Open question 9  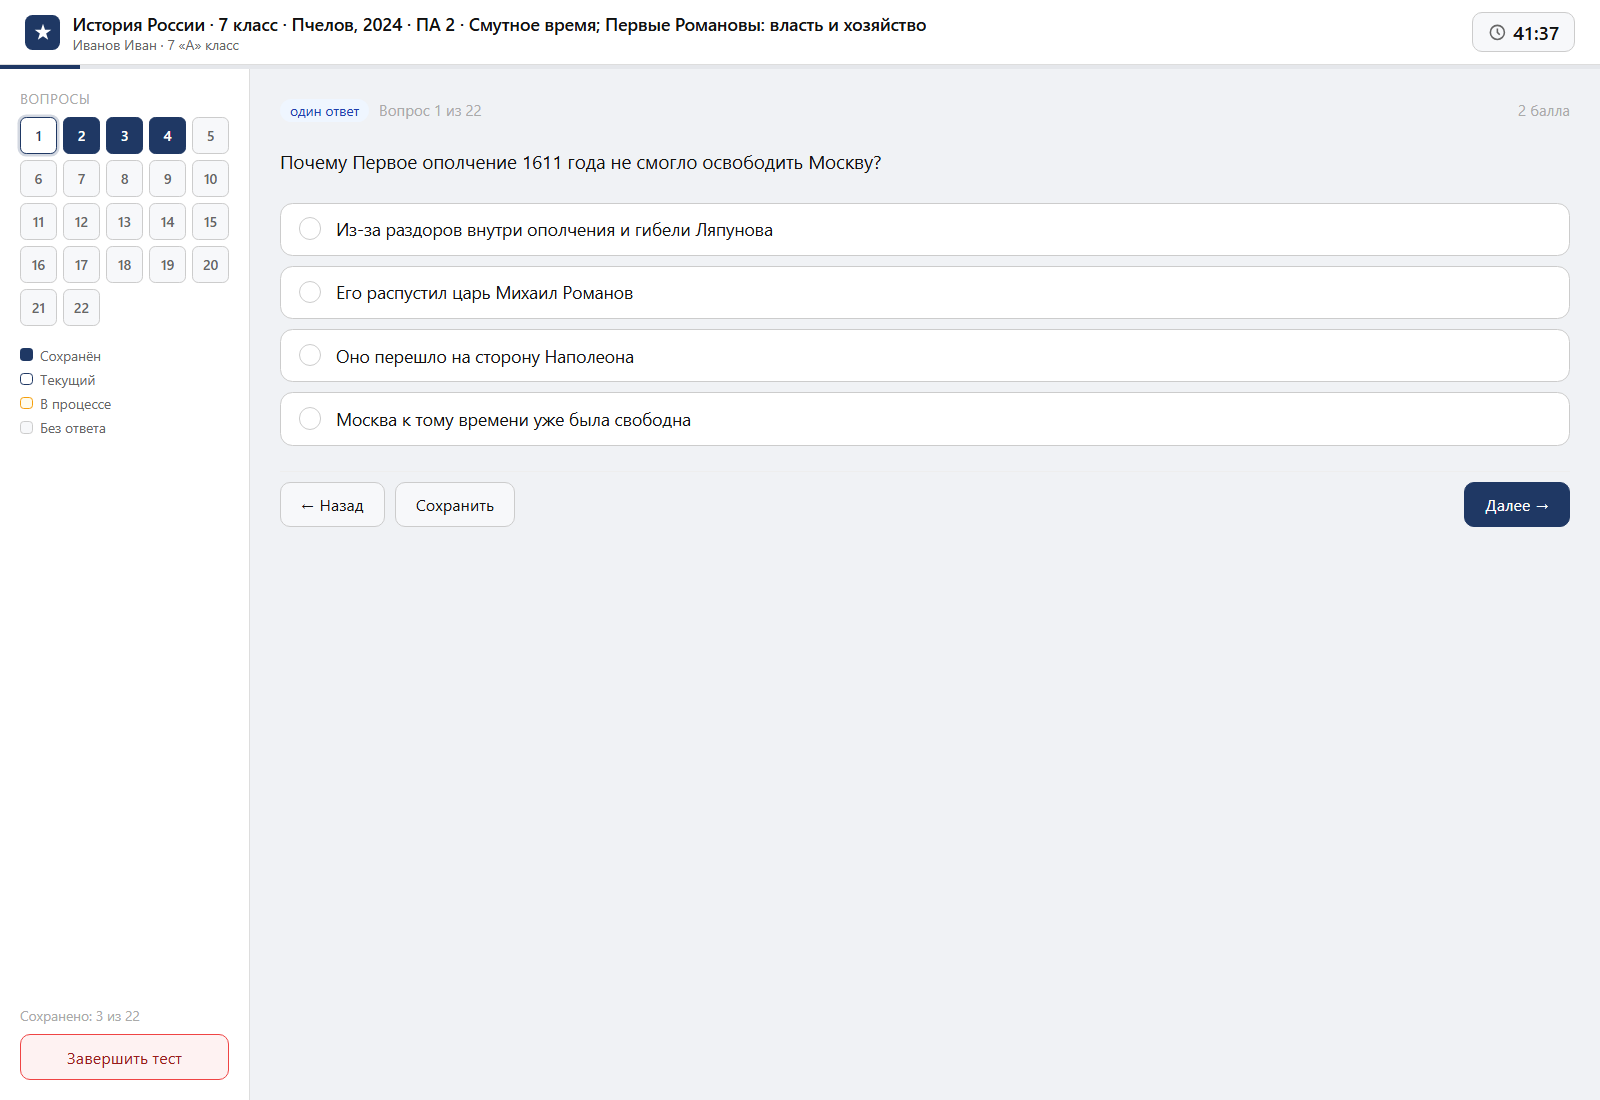pos(167,179)
